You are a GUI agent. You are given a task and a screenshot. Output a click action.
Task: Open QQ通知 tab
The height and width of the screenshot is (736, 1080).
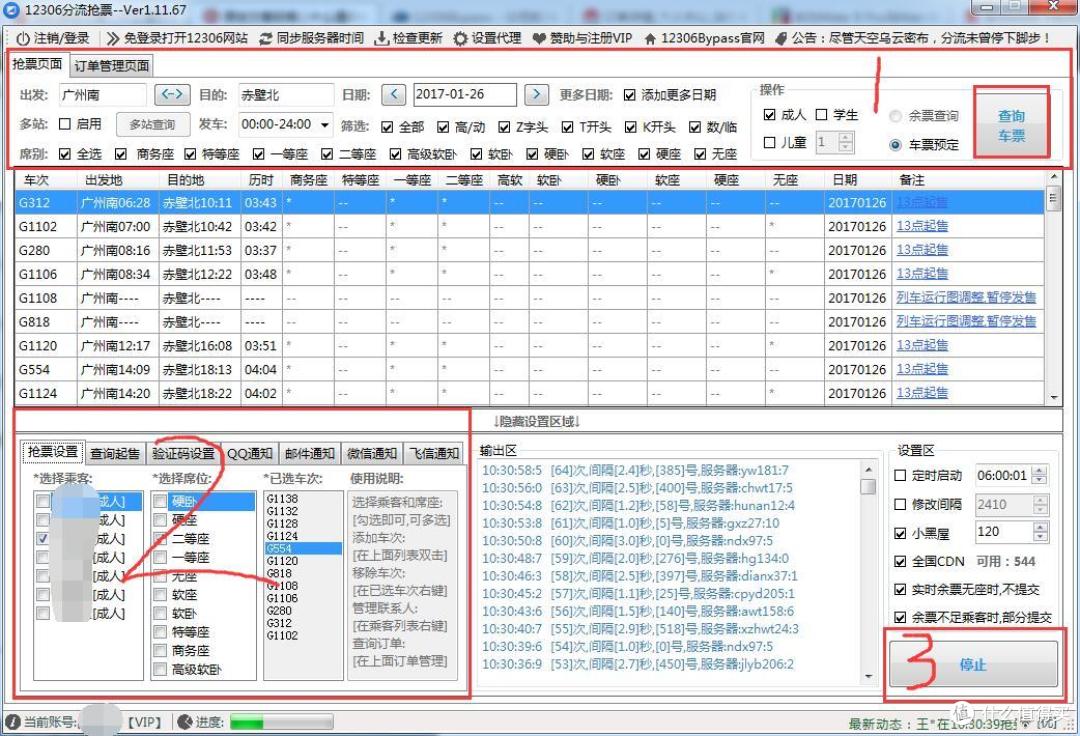point(250,453)
